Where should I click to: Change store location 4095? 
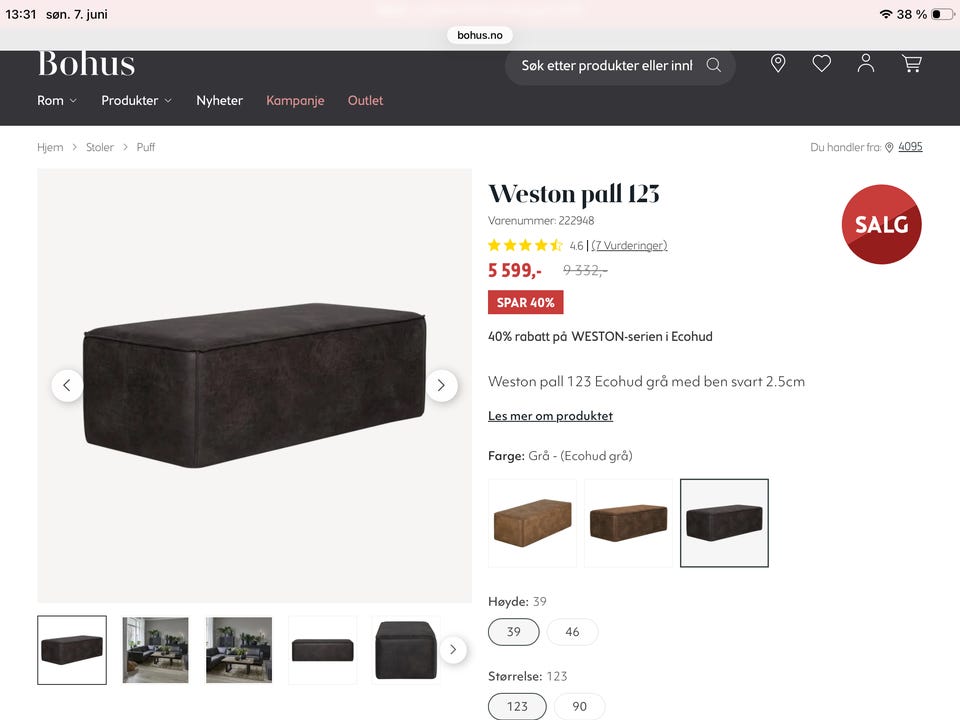[x=910, y=146]
